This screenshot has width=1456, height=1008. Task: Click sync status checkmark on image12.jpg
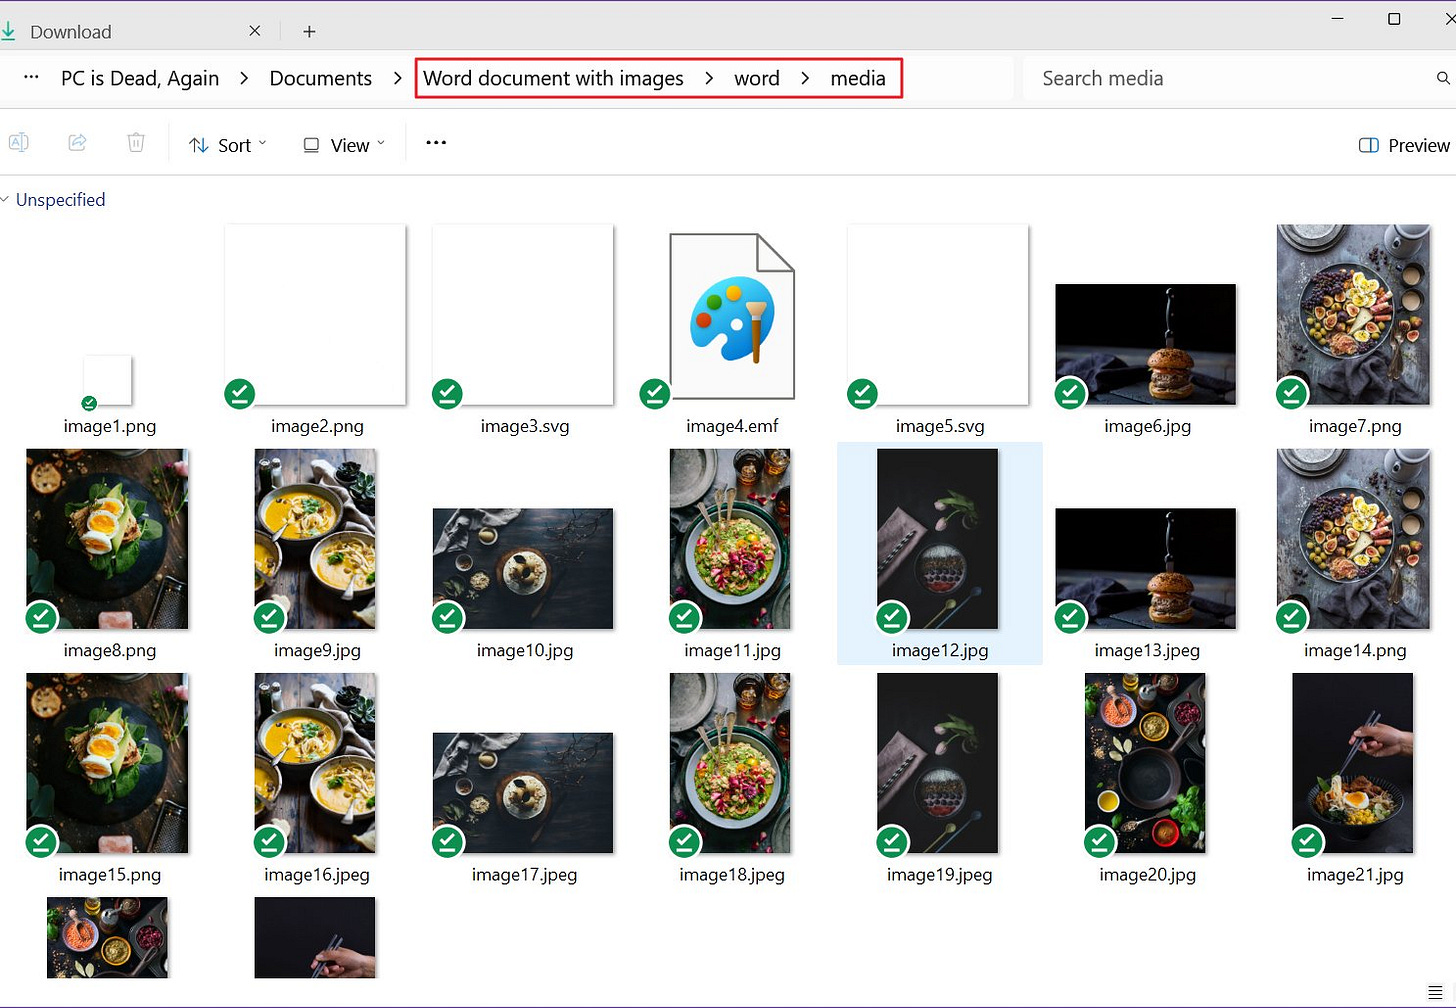coord(892,618)
